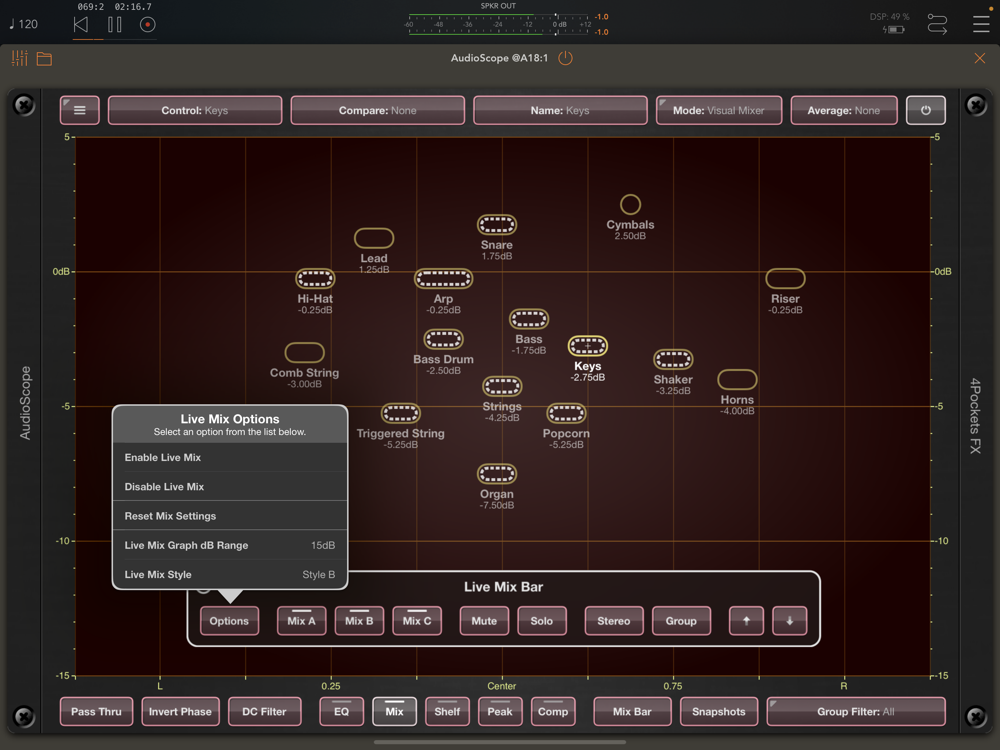Open the preset folder icon
1000x750 pixels.
[44, 59]
